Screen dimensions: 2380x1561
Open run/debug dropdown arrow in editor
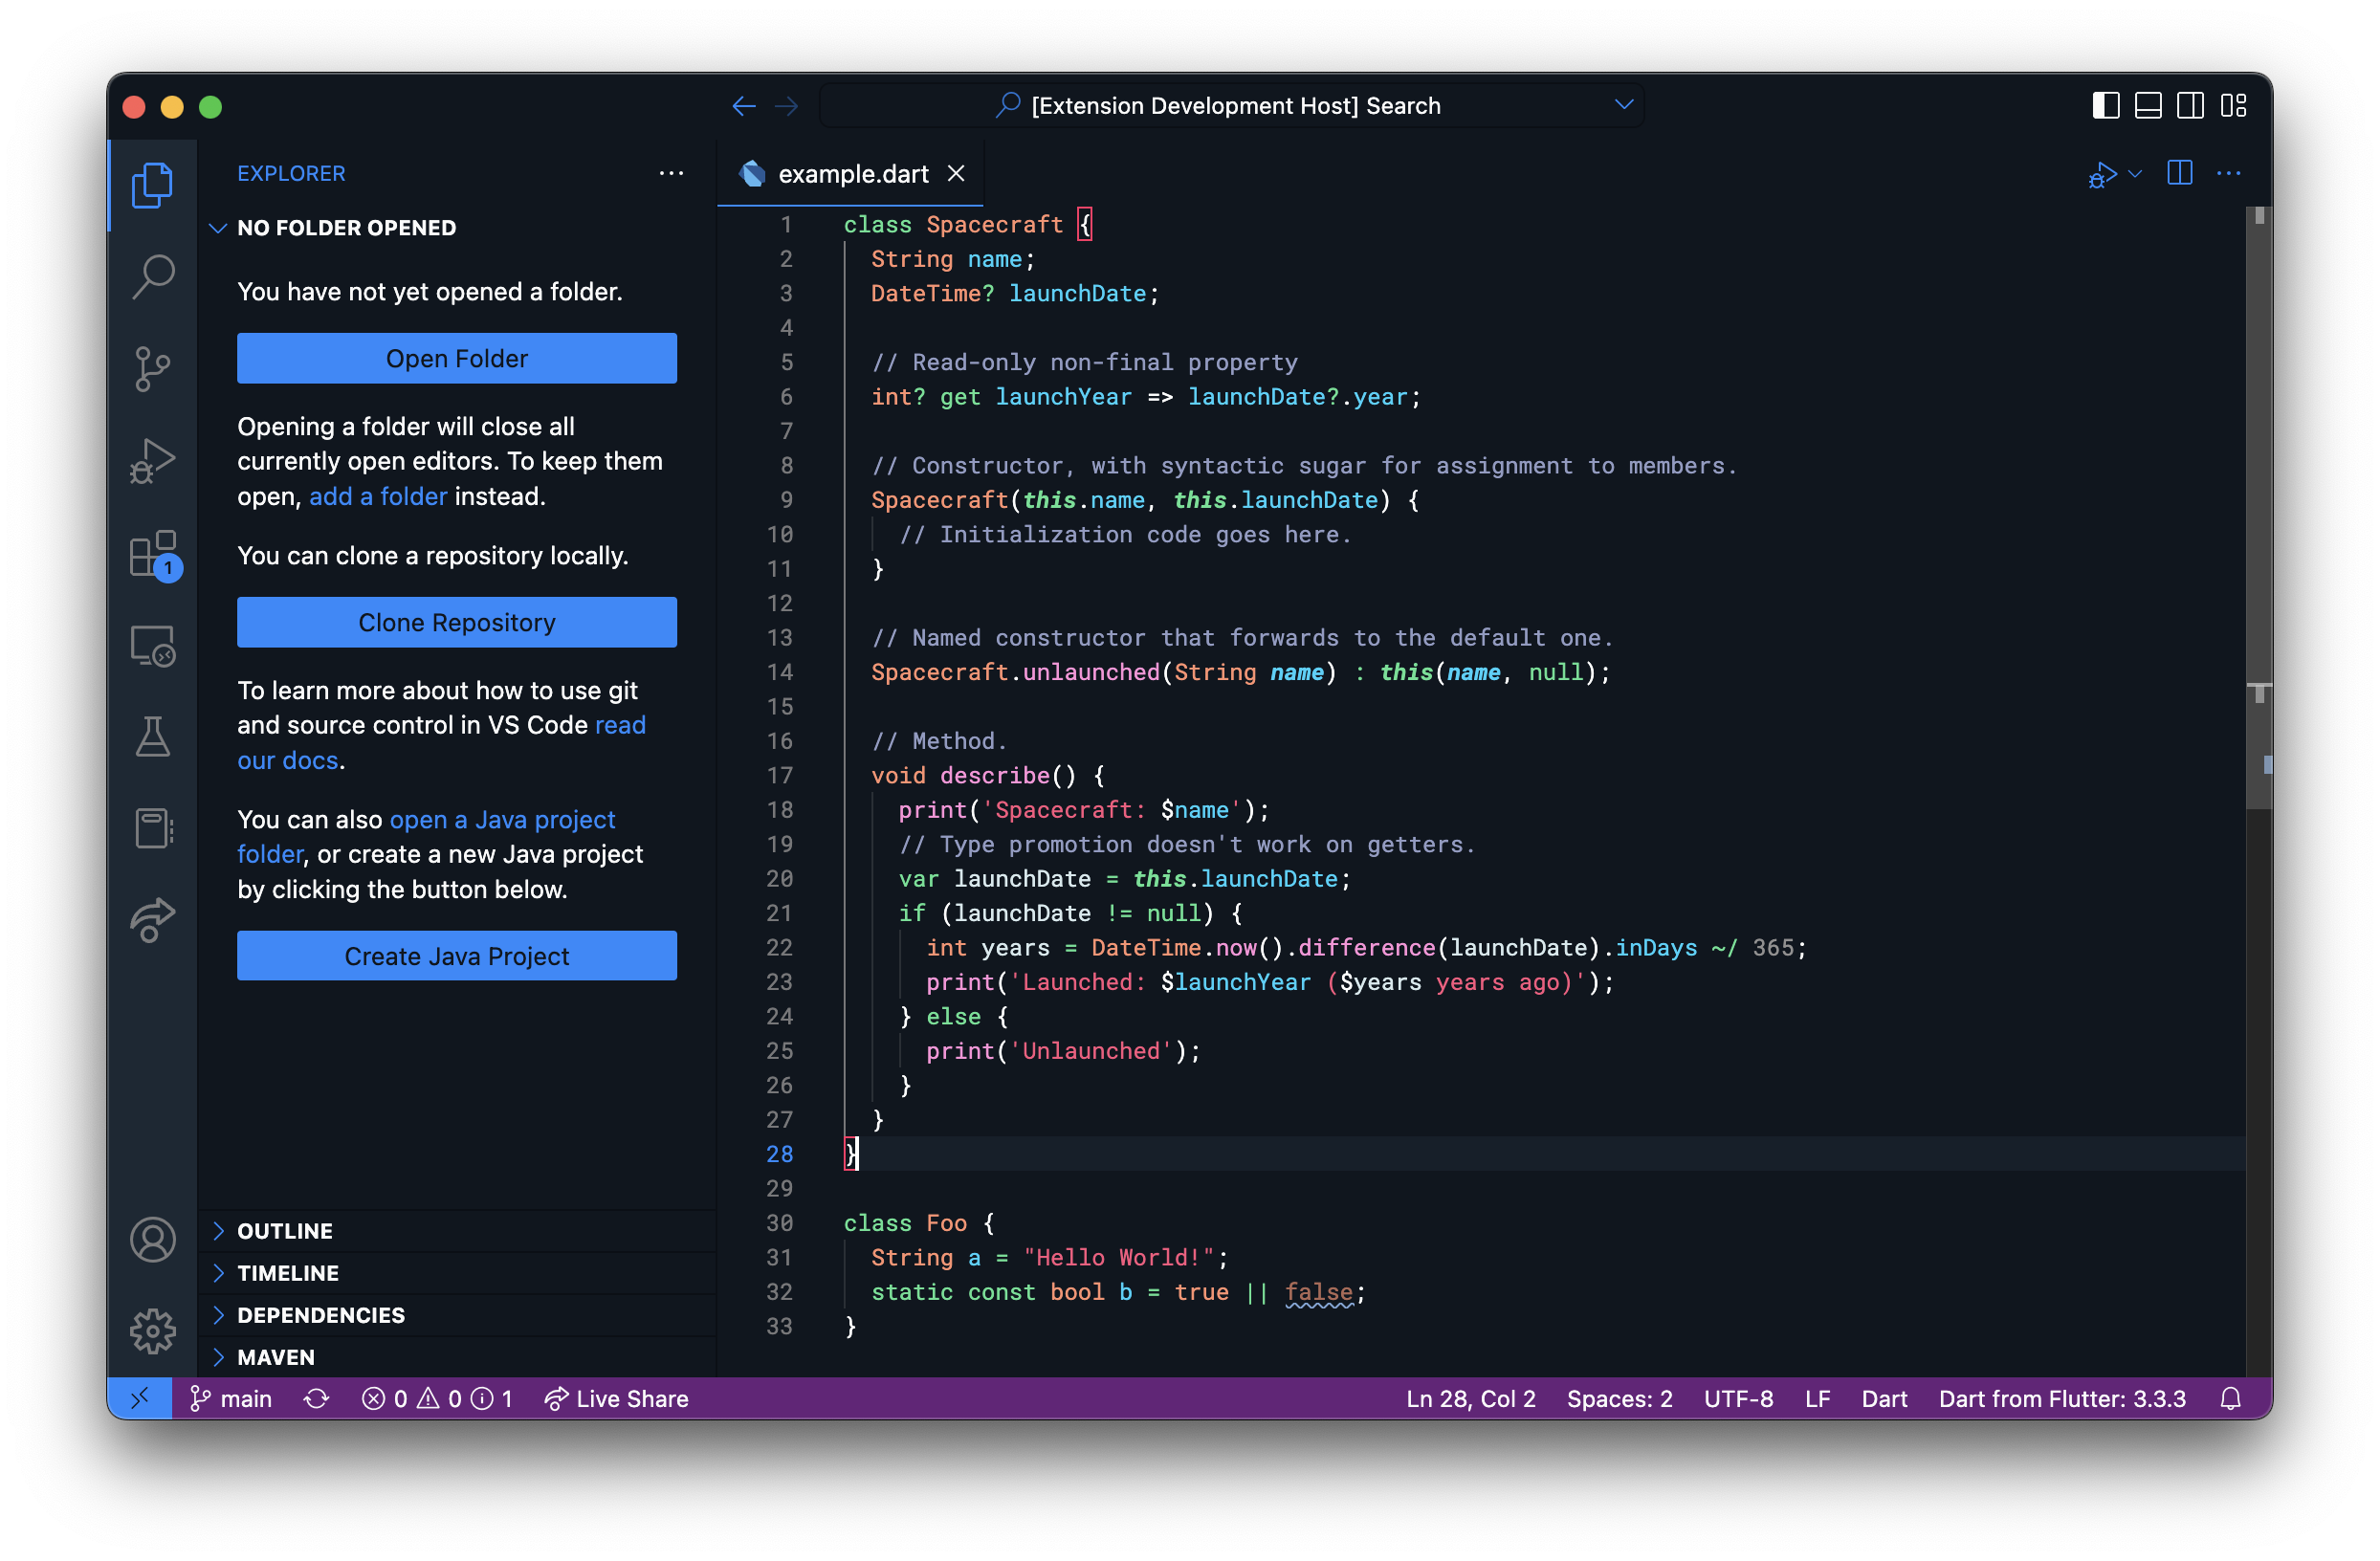click(x=2135, y=174)
